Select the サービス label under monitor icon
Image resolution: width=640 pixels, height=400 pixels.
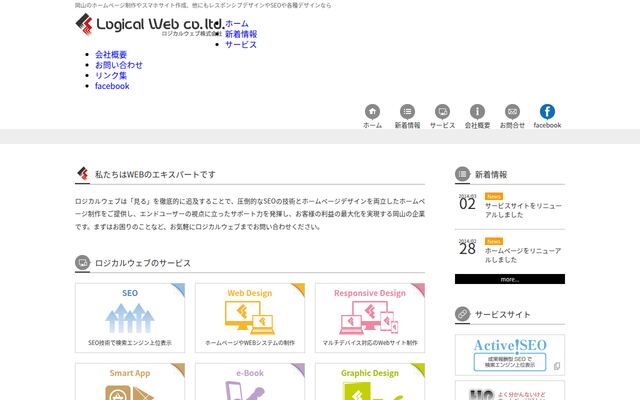442,125
